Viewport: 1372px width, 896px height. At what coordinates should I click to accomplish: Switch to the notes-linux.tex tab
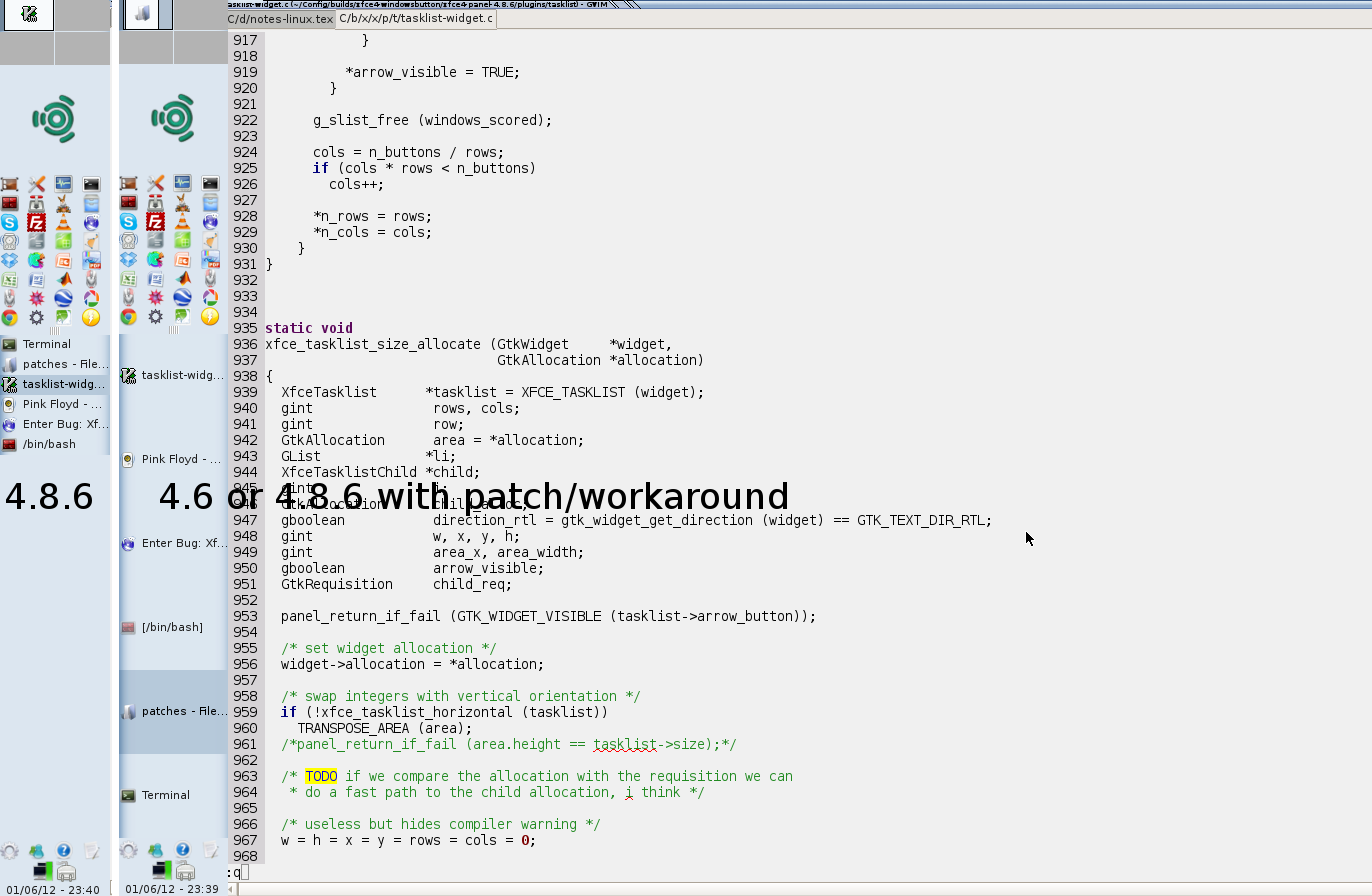point(280,19)
